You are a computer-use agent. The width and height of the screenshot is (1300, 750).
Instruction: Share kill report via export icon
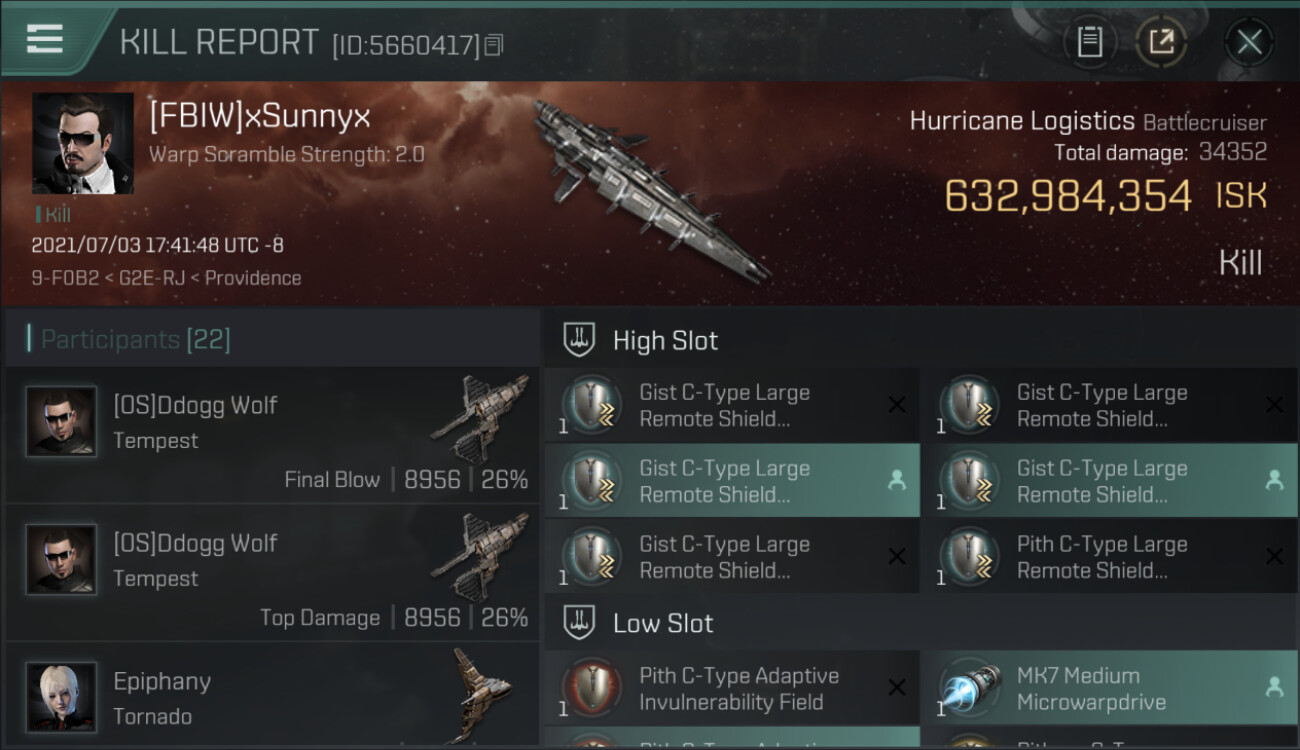pos(1161,42)
